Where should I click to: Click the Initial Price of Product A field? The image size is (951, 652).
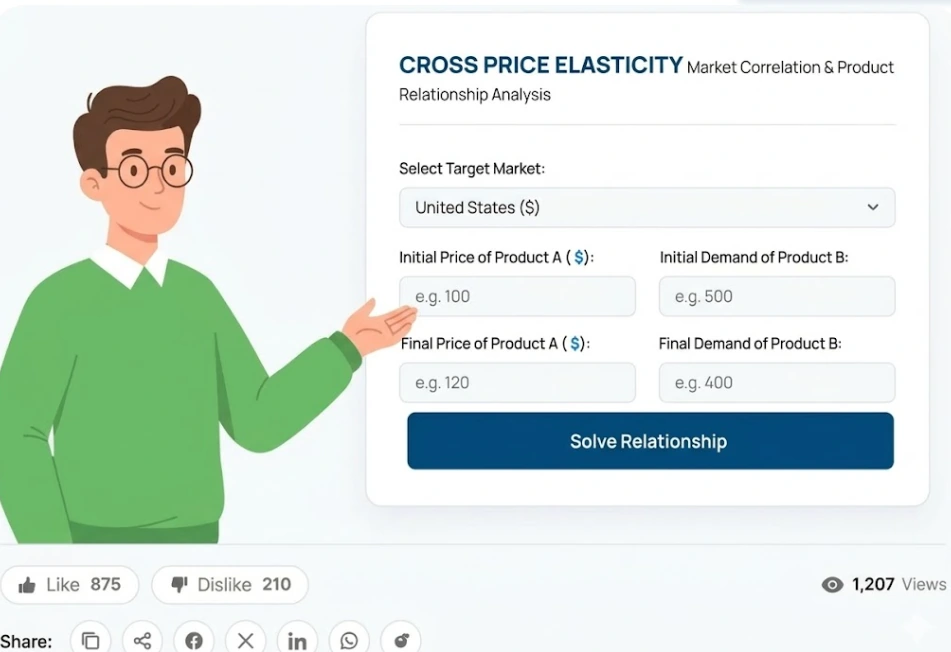point(517,296)
